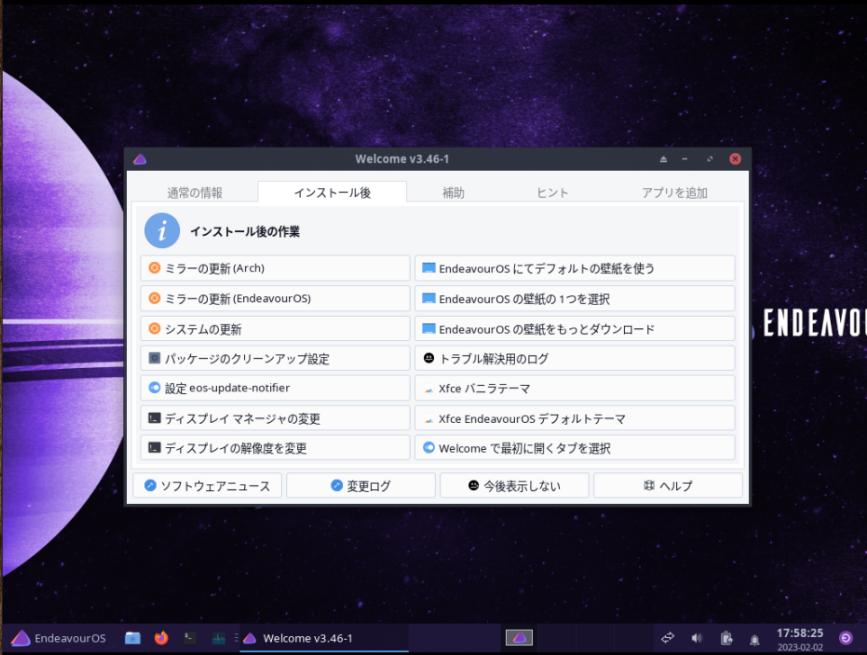Open the notifications bell tray icon

point(754,640)
